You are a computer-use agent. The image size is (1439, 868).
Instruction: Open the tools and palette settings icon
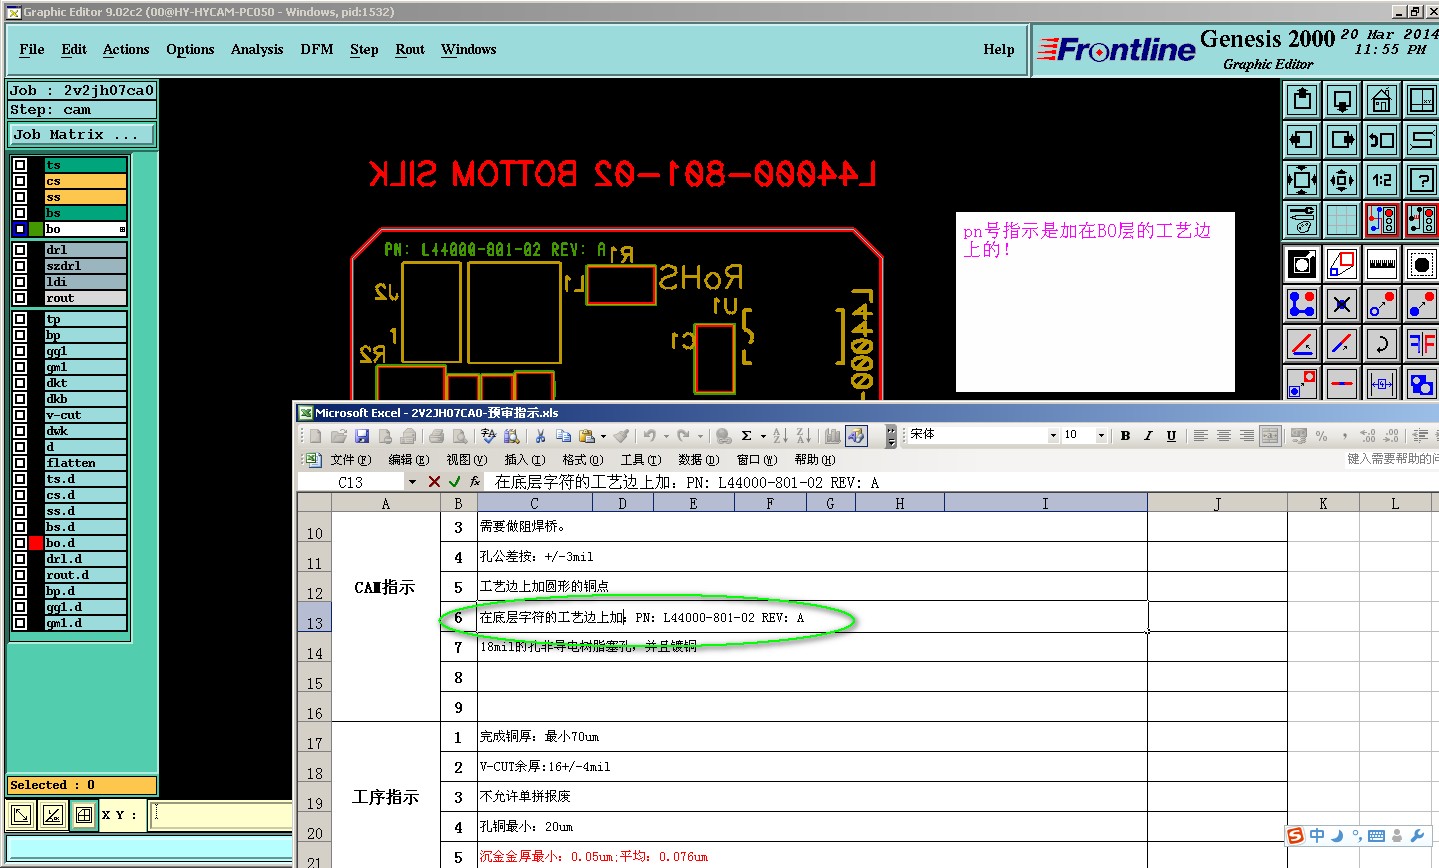1302,220
